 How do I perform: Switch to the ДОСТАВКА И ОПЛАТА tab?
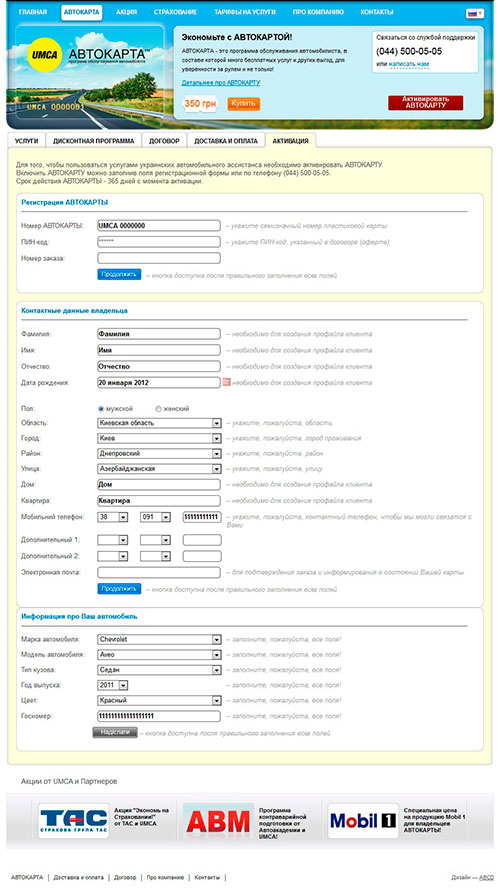point(226,141)
